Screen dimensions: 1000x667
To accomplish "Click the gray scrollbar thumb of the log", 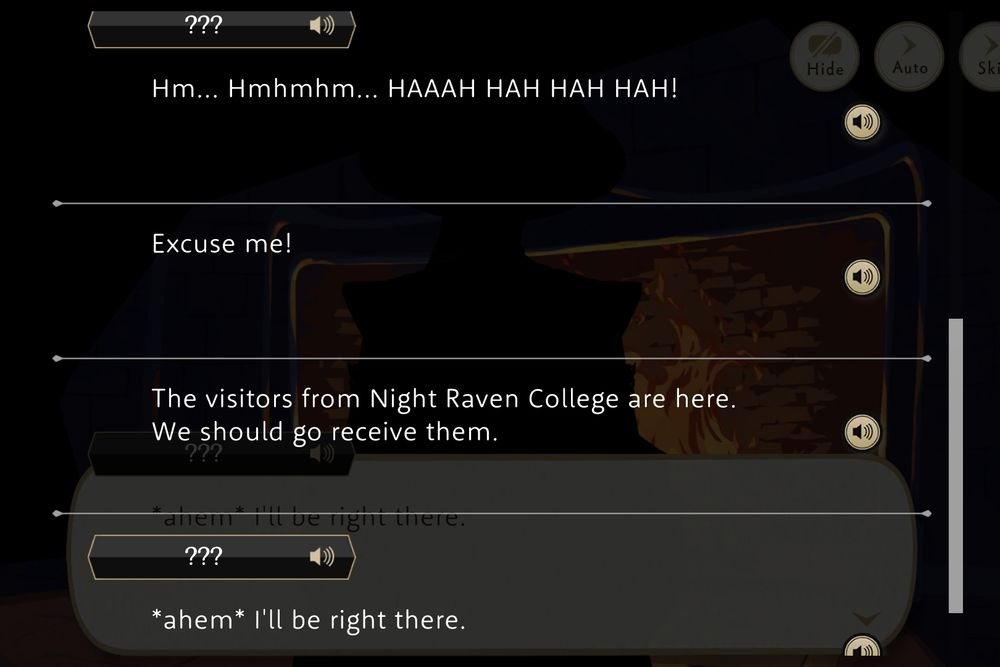I will coord(955,465).
